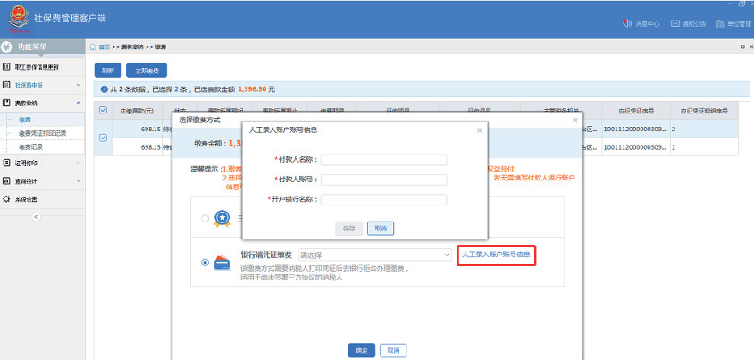Click 确定 in the payment method dialog

(x=361, y=350)
